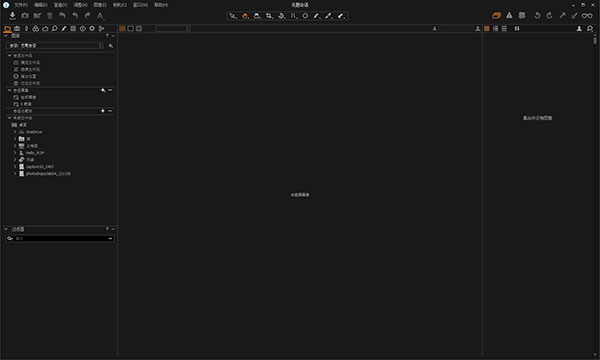The image size is (600, 360).
Task: Switch browser to list view icon
Action: [504, 29]
